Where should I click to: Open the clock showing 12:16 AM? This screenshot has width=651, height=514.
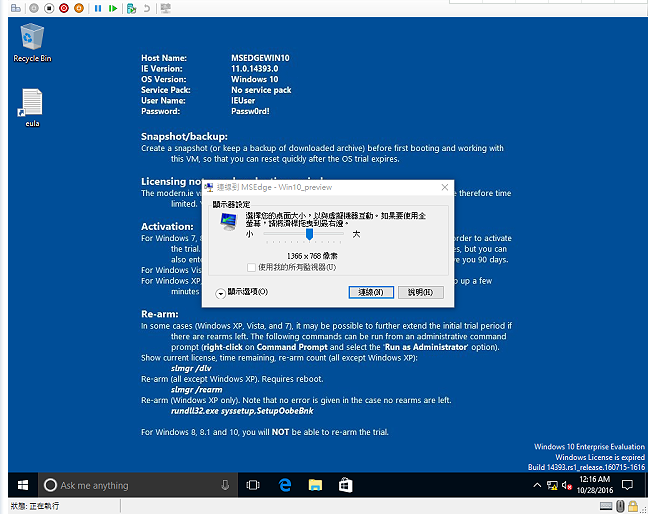click(595, 485)
